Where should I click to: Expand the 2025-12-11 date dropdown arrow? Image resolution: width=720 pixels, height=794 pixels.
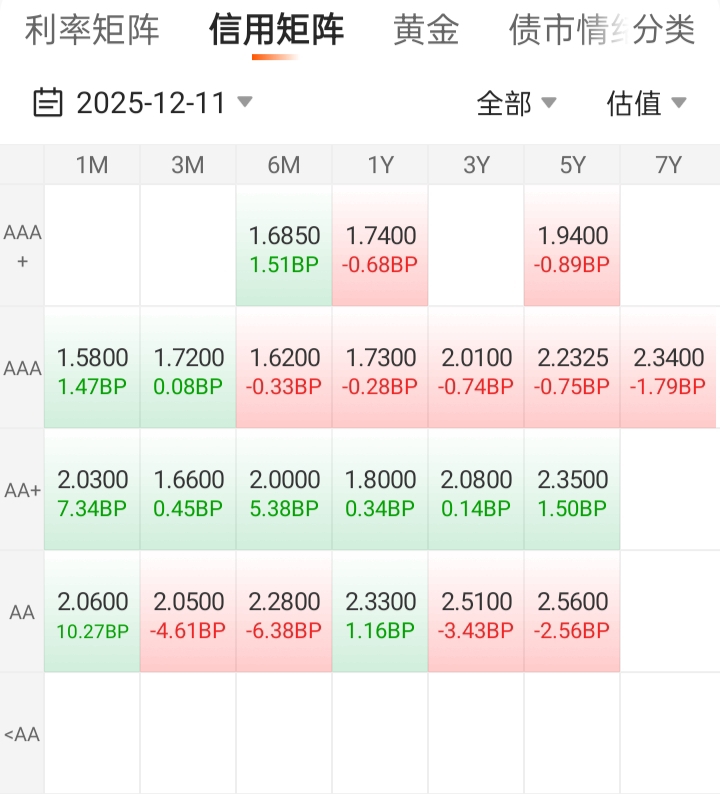[244, 102]
